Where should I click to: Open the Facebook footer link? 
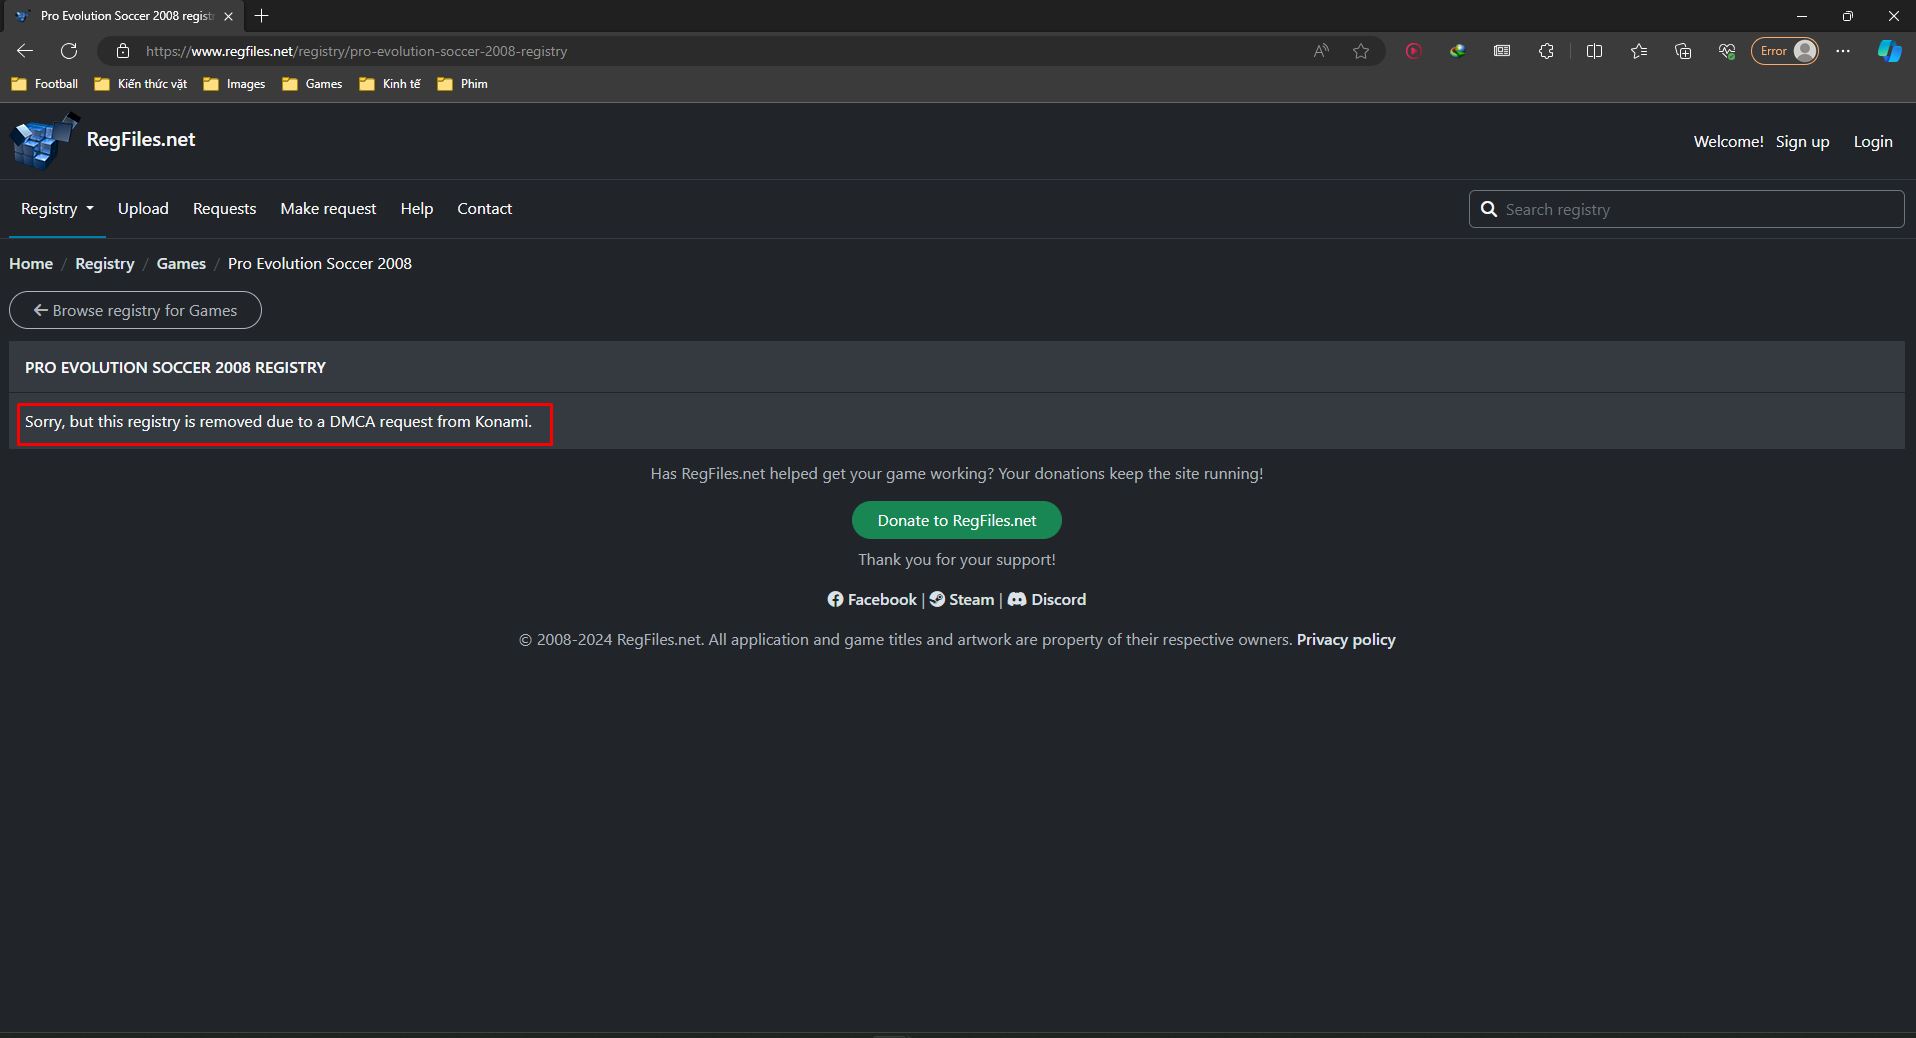tap(872, 600)
